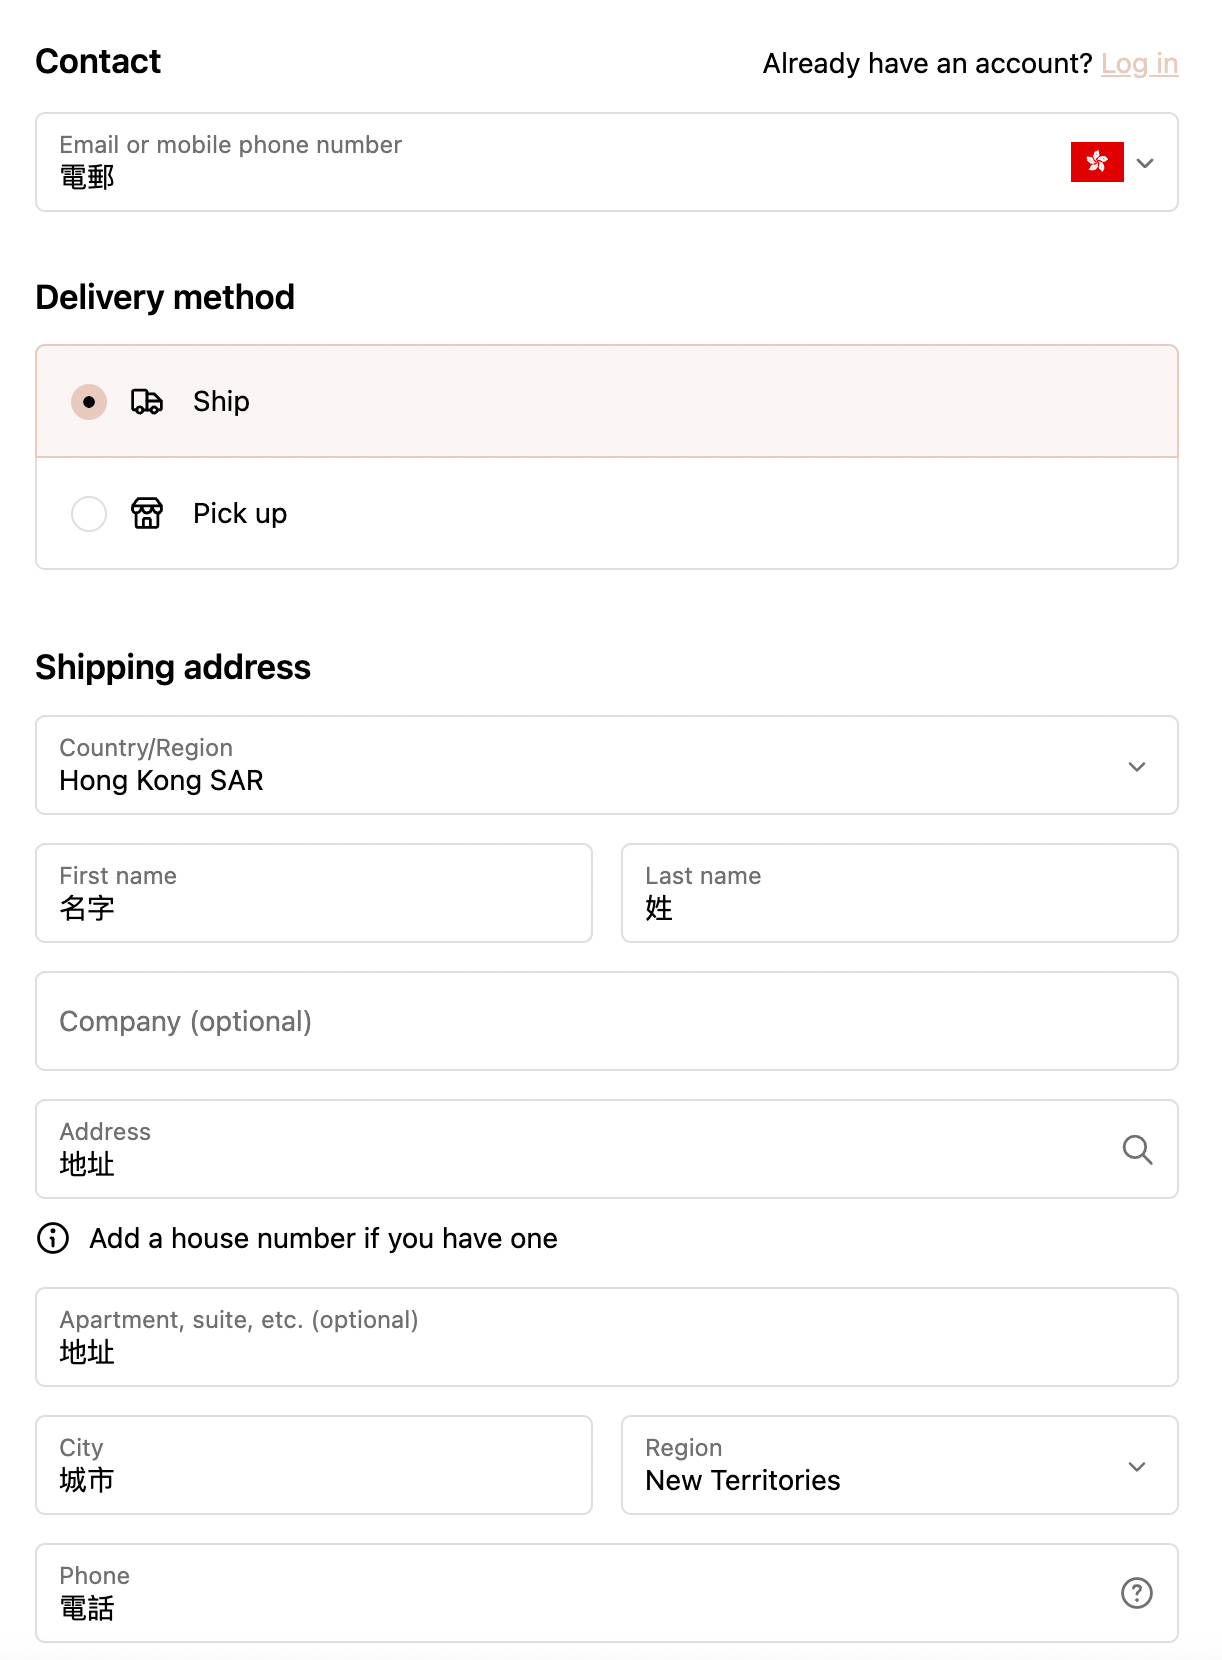Image resolution: width=1222 pixels, height=1660 pixels.
Task: Click into the City field
Action: [314, 1465]
